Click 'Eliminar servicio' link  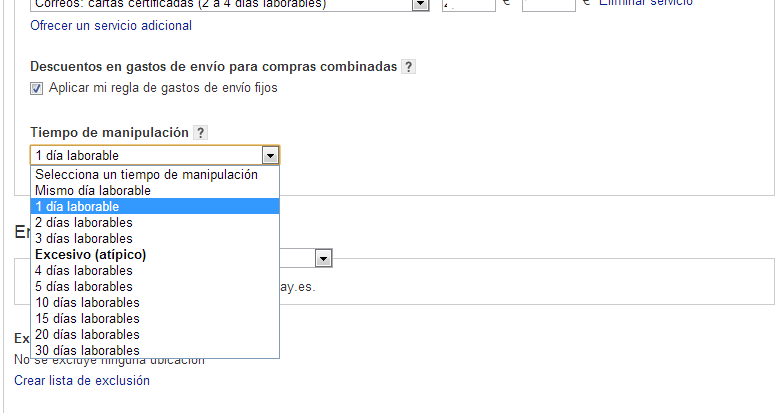(x=645, y=3)
